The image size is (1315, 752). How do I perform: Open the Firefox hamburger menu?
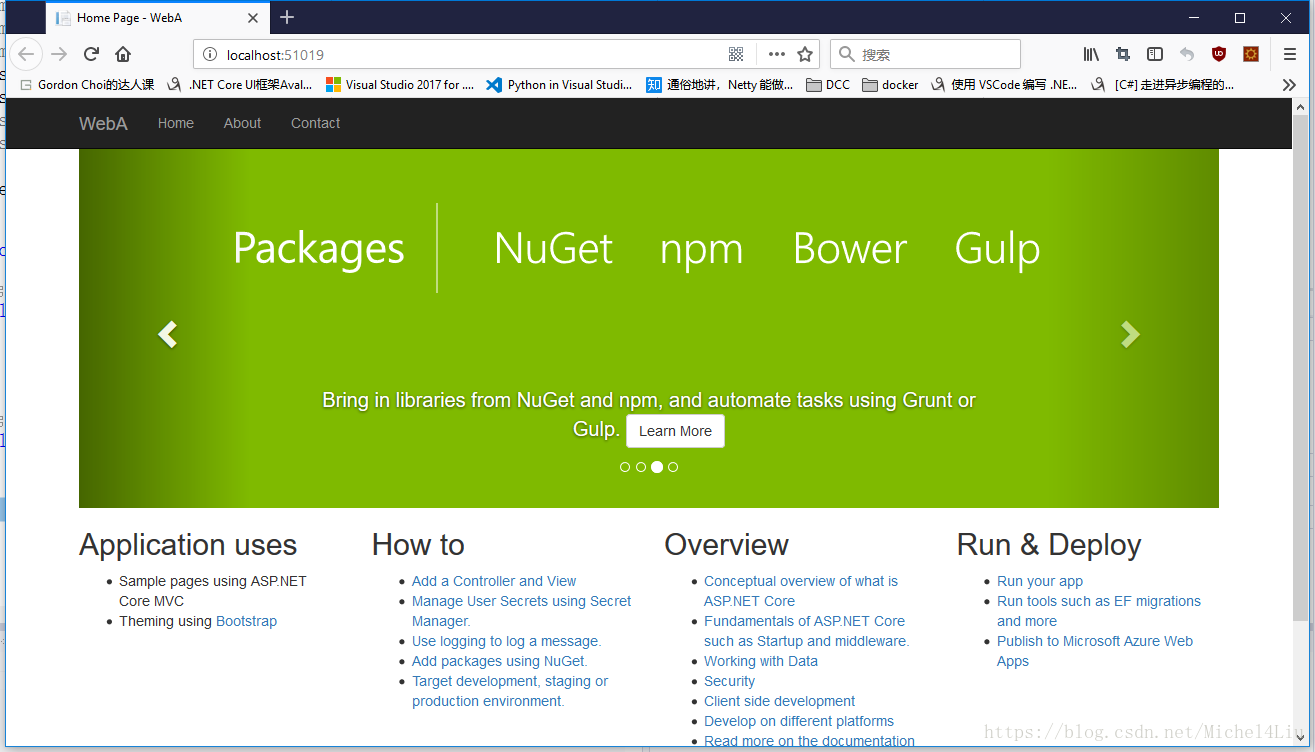tap(1290, 54)
